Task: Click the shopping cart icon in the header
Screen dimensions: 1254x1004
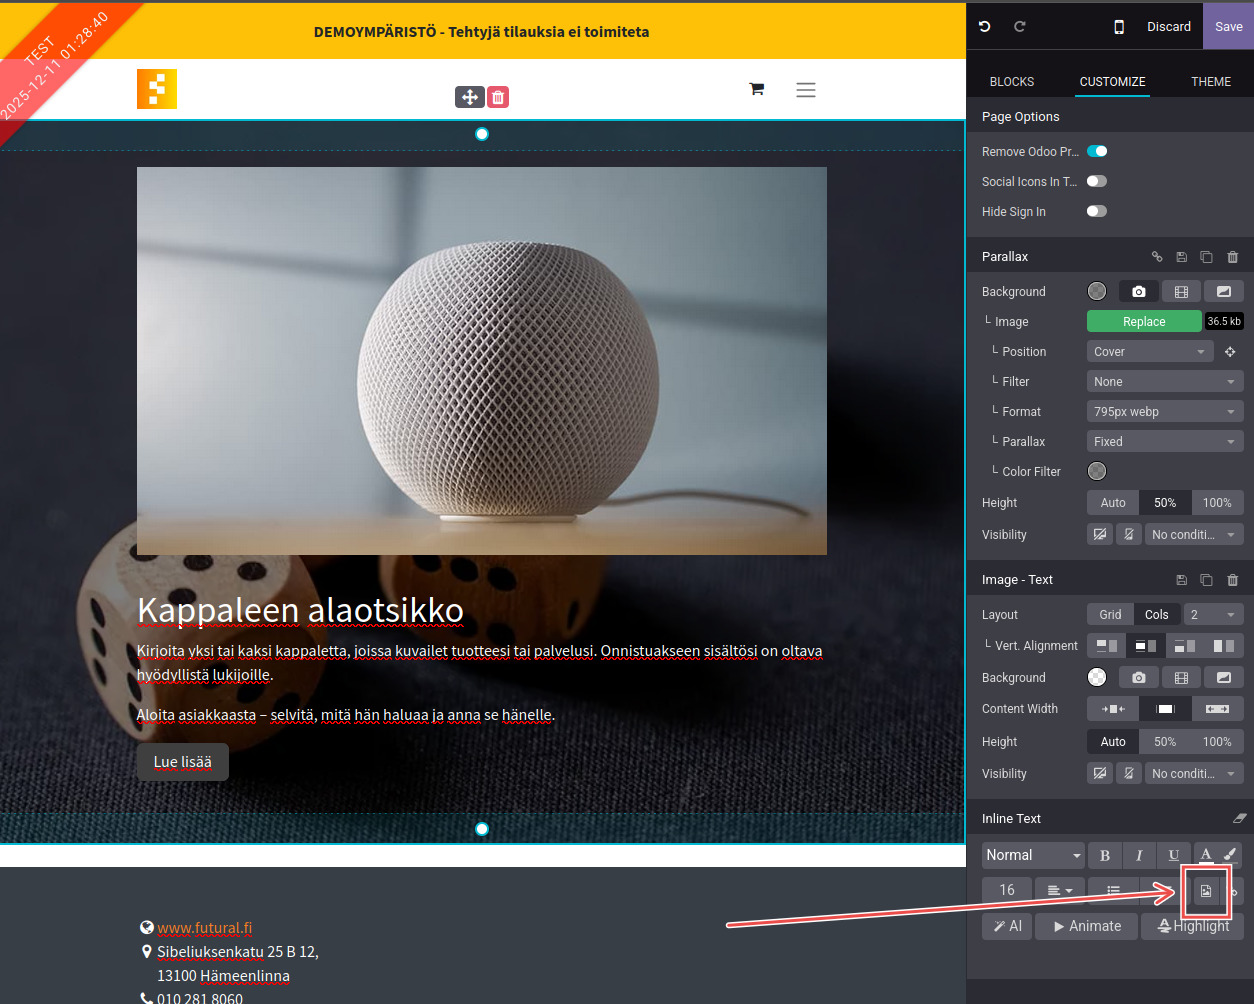Action: [756, 90]
